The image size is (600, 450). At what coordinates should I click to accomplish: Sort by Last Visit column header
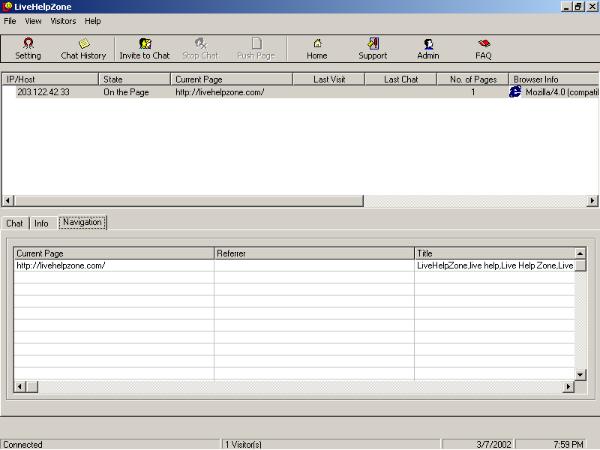coord(329,79)
